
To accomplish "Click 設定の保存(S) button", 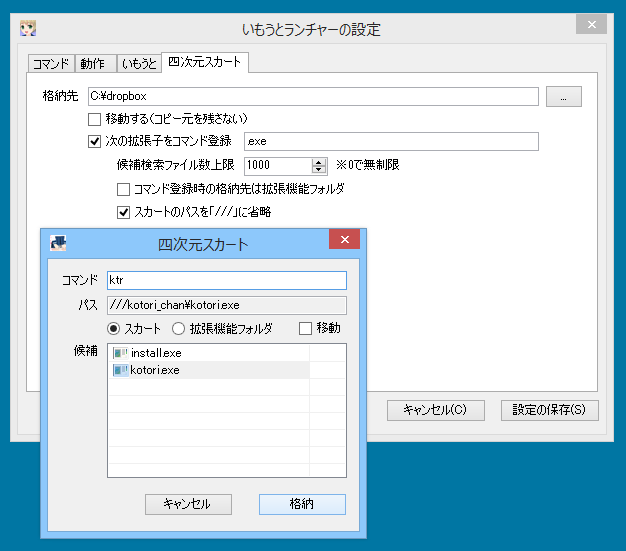I will 549,410.
